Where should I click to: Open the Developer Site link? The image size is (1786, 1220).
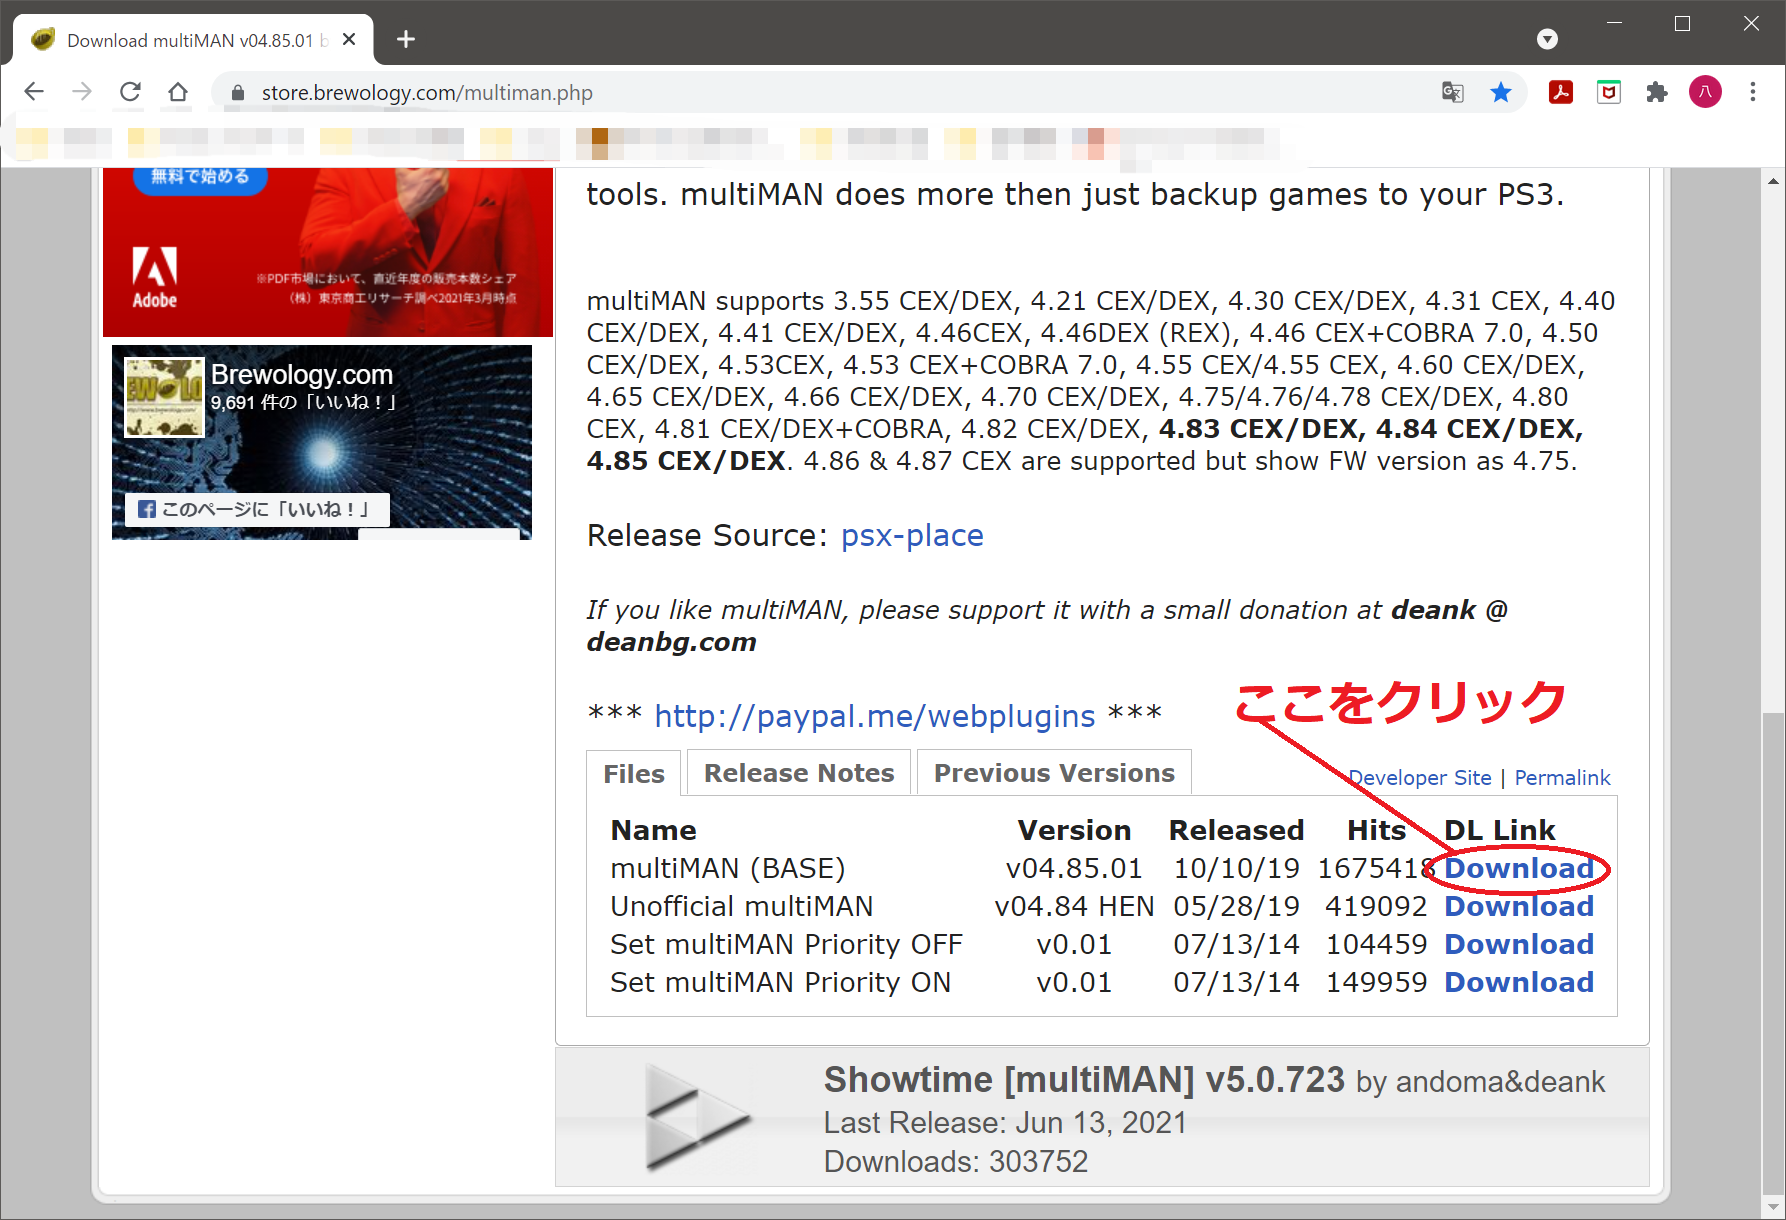pos(1420,778)
